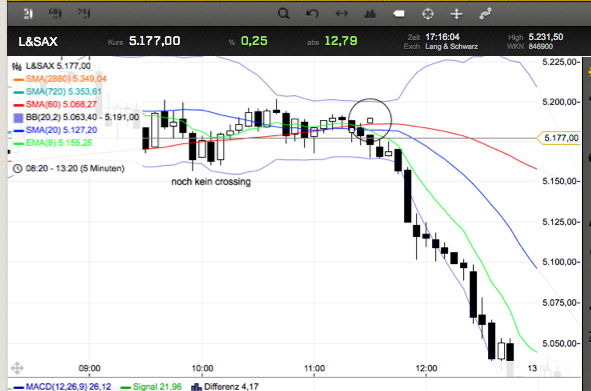Click the percent change value 0,25
Image resolution: width=591 pixels, height=391 pixels.
point(254,41)
